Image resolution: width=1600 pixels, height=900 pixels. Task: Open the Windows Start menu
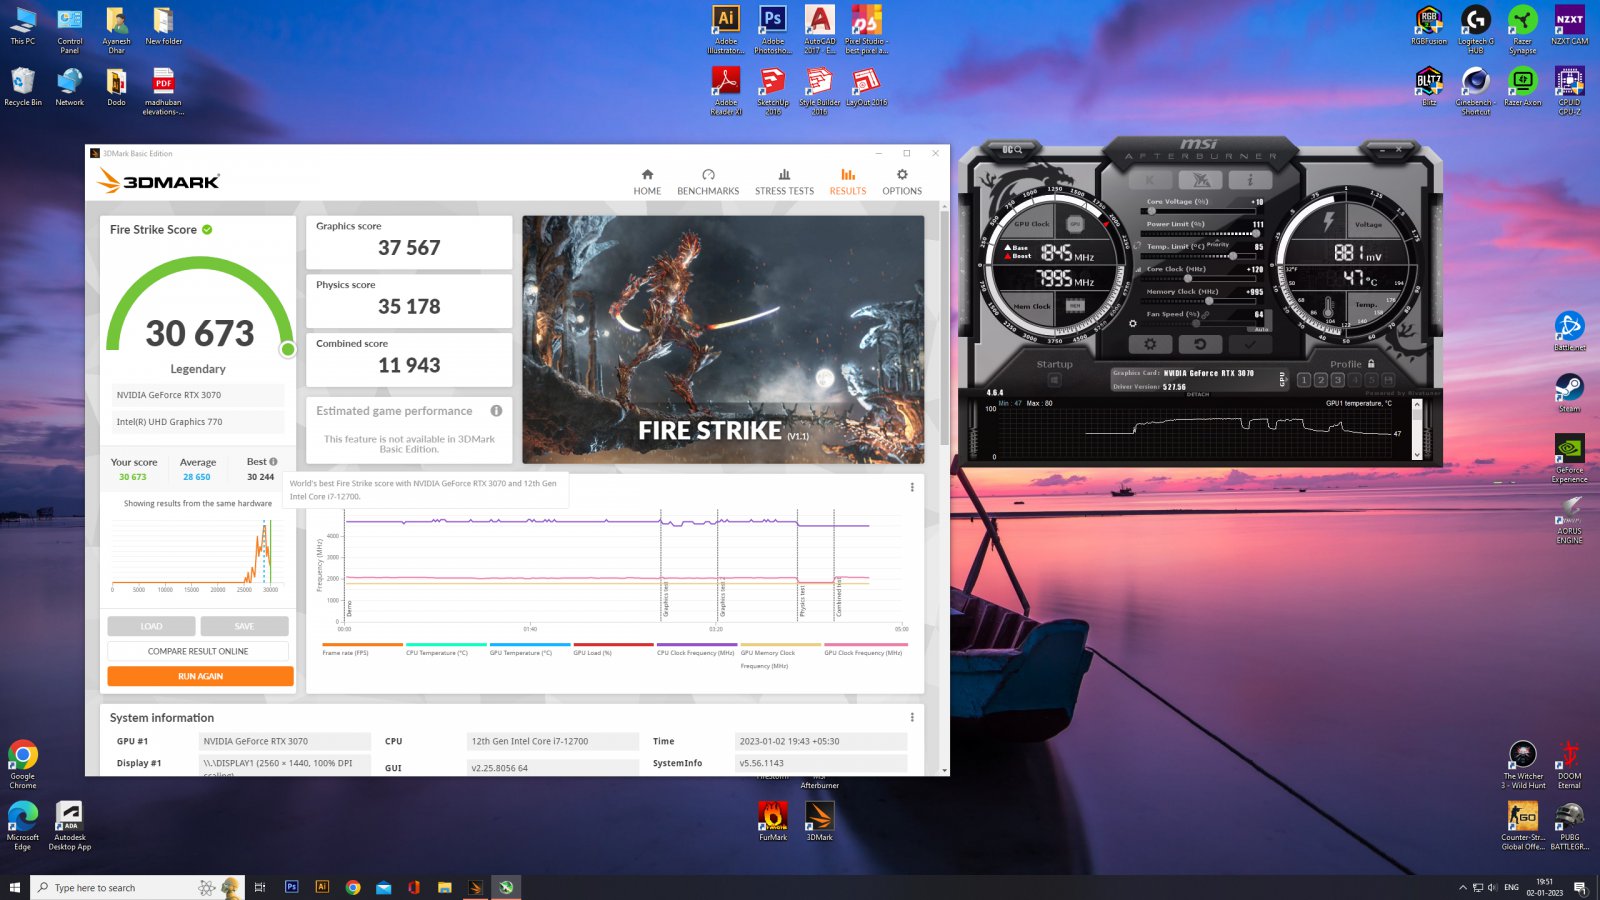point(14,887)
